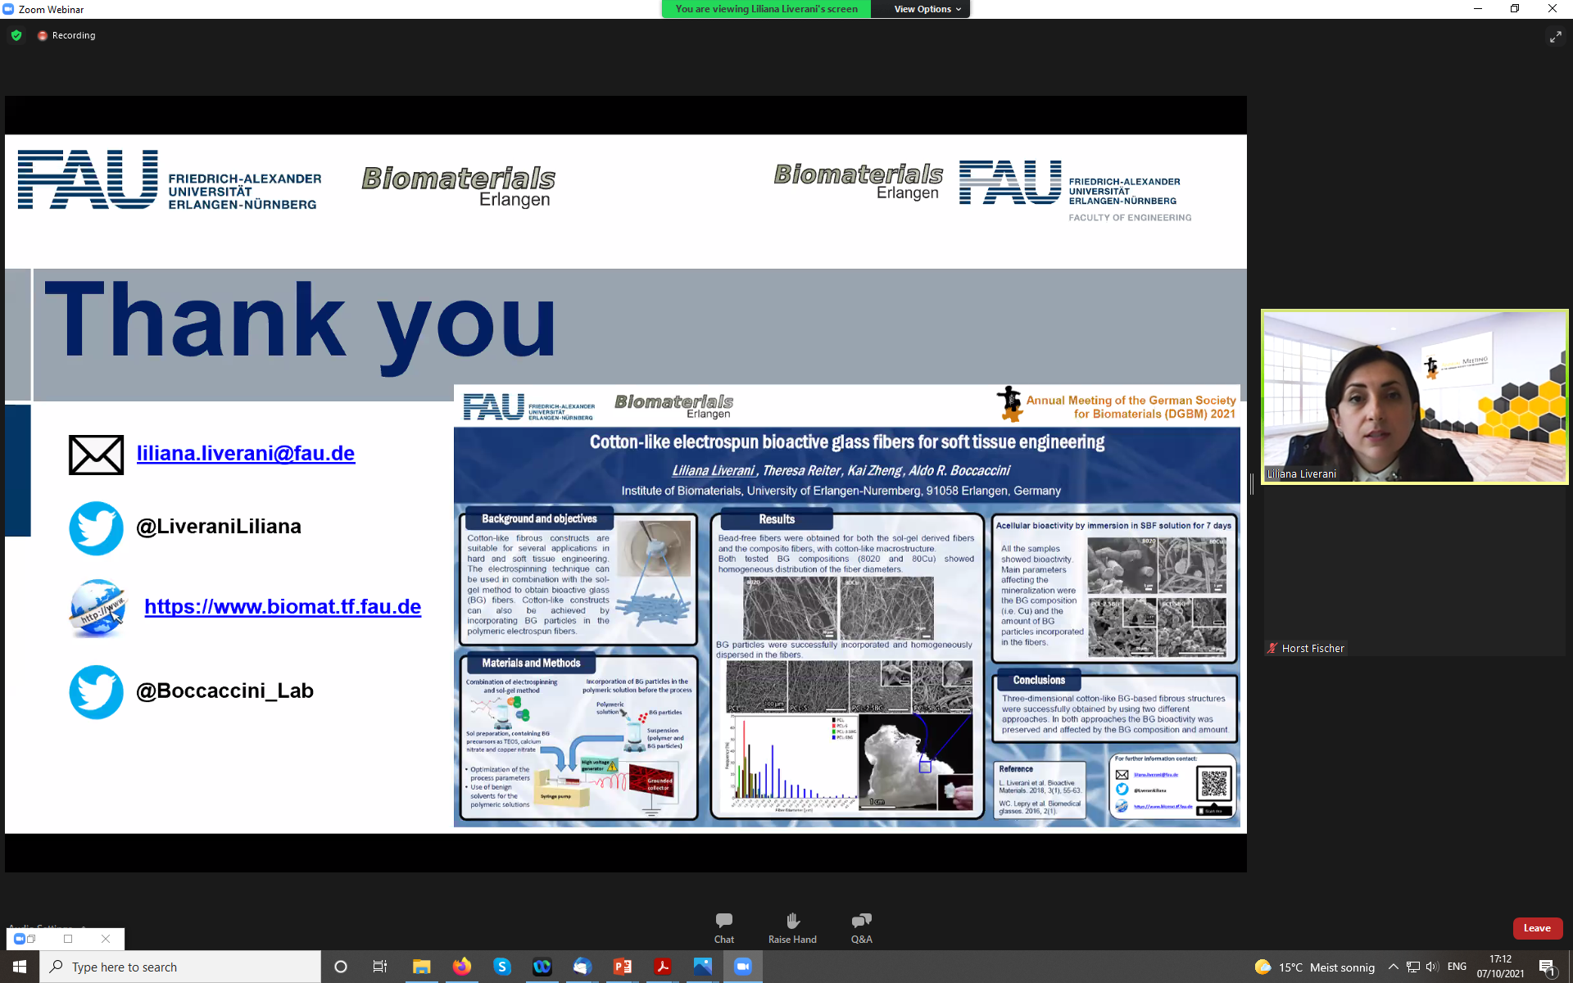Viewport: 1573px width, 983px height.
Task: Raise your hand in the webinar
Action: pos(792,926)
